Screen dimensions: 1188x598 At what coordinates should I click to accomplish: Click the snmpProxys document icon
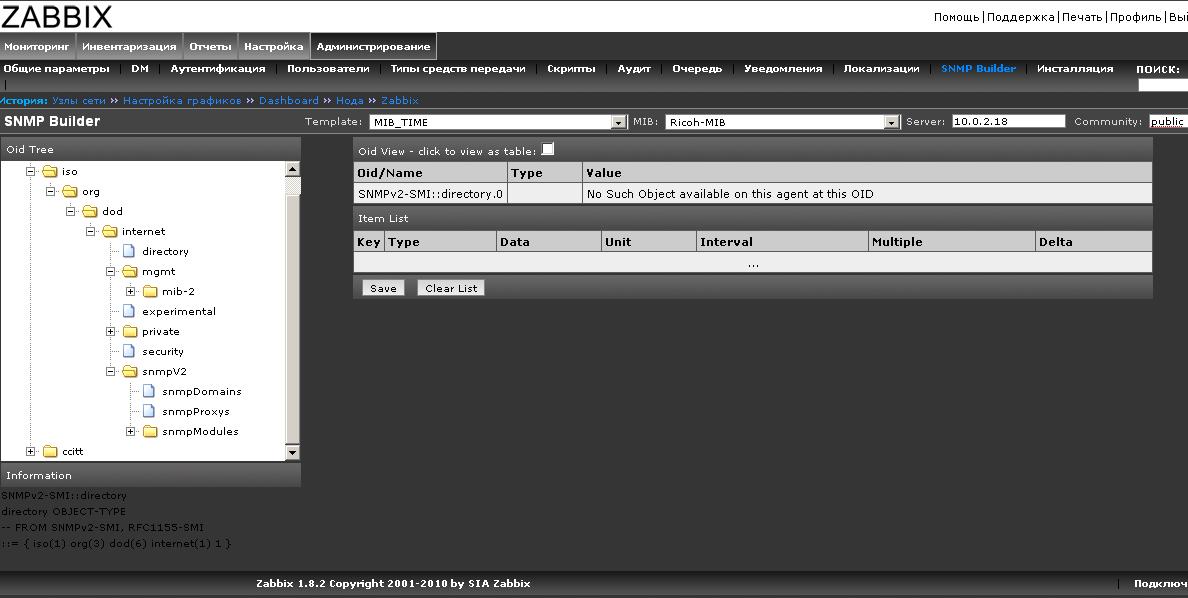pos(149,412)
